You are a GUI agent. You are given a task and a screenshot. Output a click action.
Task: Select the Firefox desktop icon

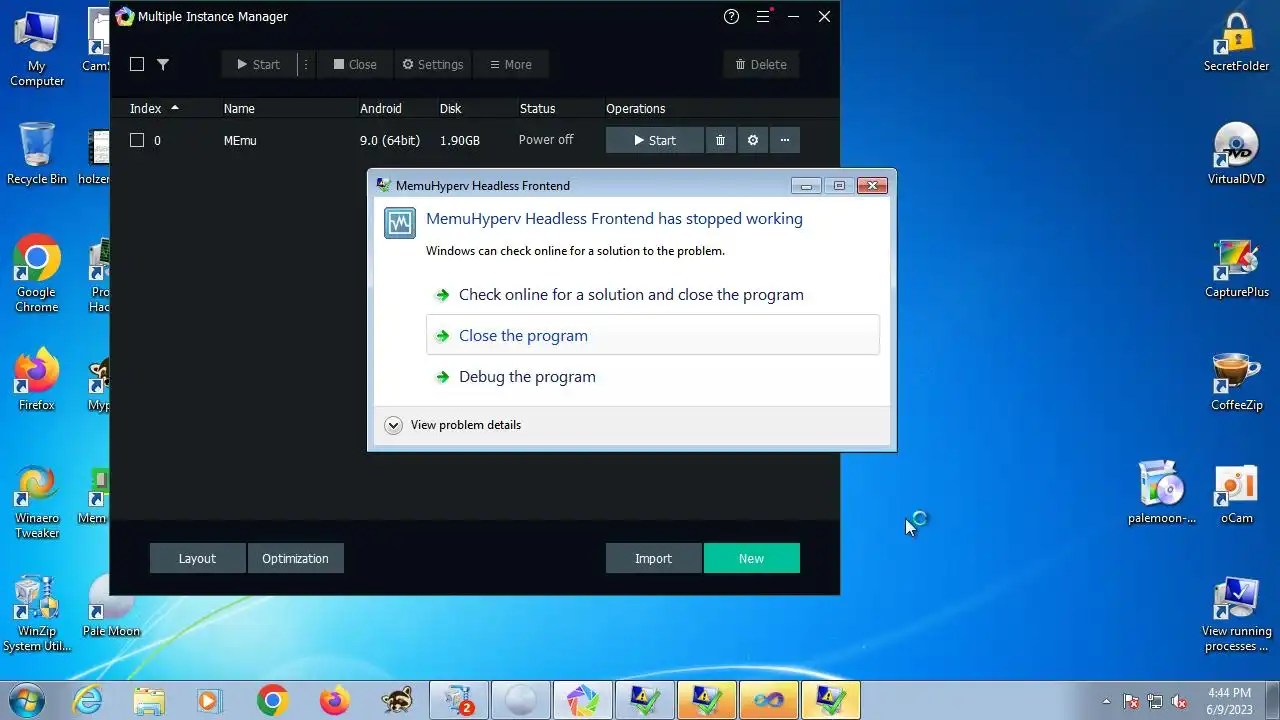pos(37,380)
